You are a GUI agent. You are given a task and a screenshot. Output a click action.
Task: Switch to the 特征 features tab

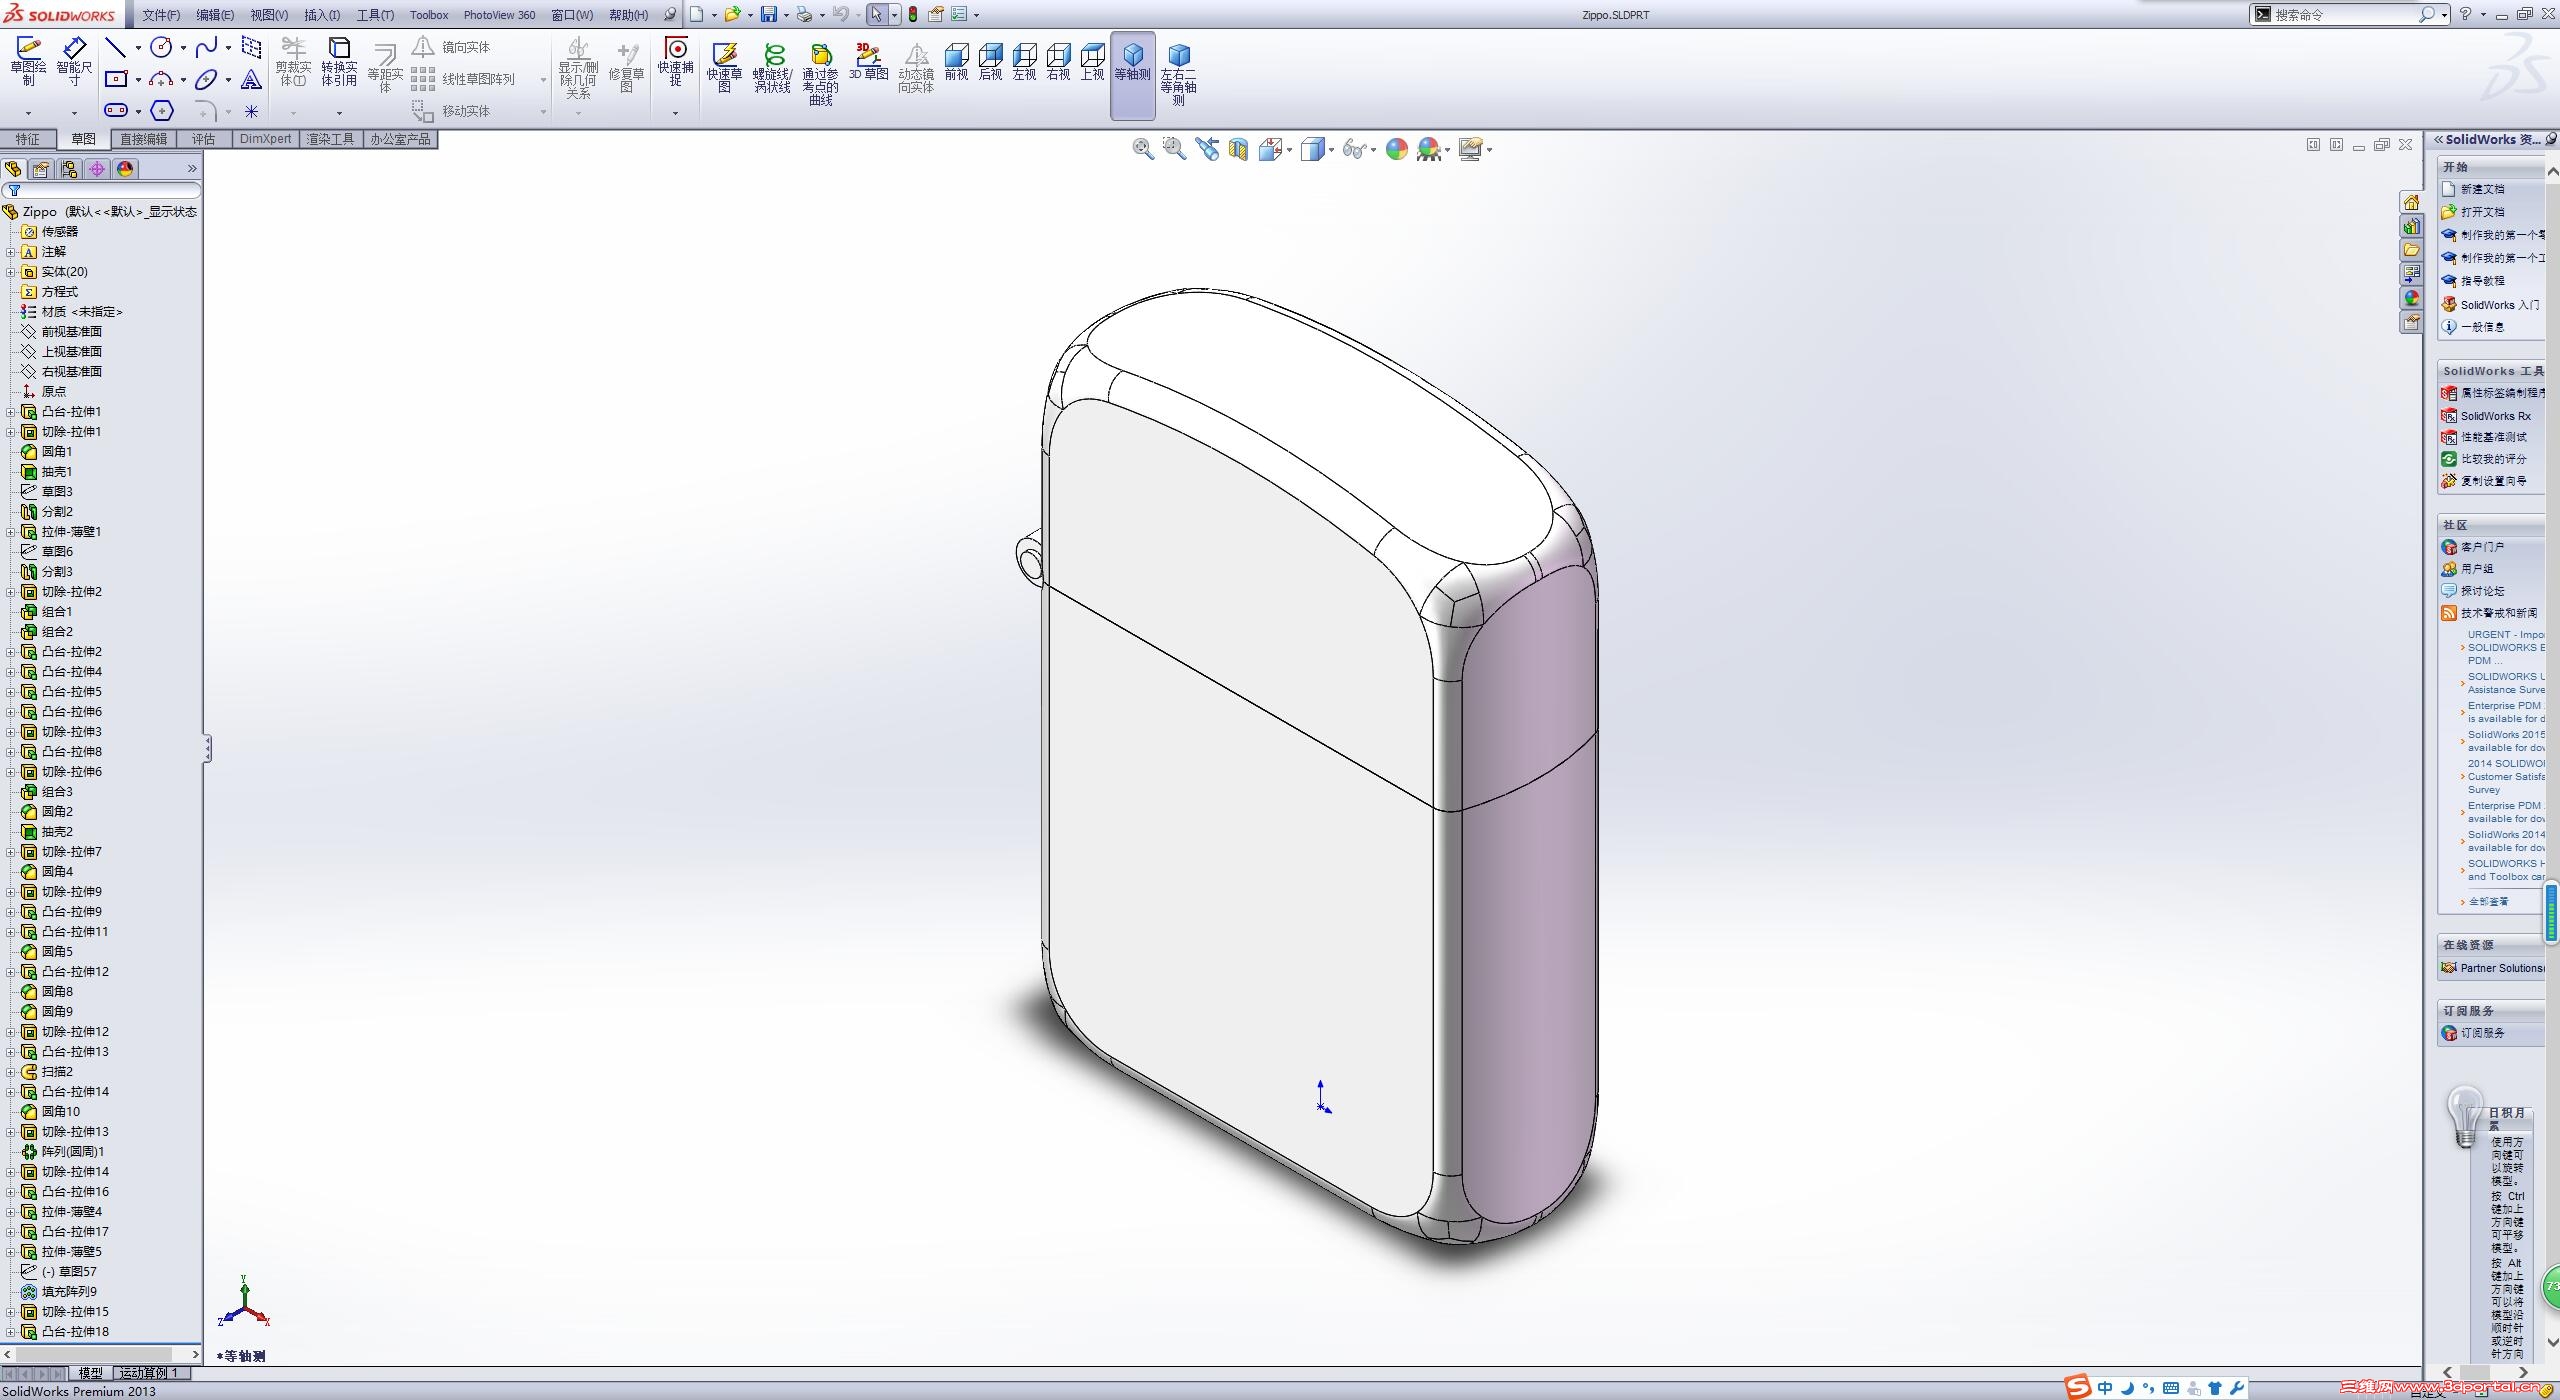[27, 139]
